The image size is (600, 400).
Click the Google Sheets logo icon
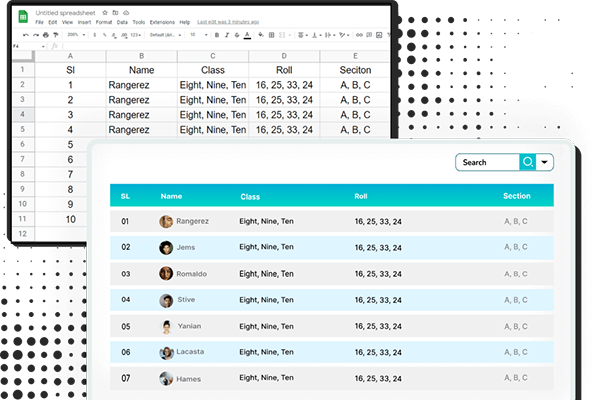point(24,15)
